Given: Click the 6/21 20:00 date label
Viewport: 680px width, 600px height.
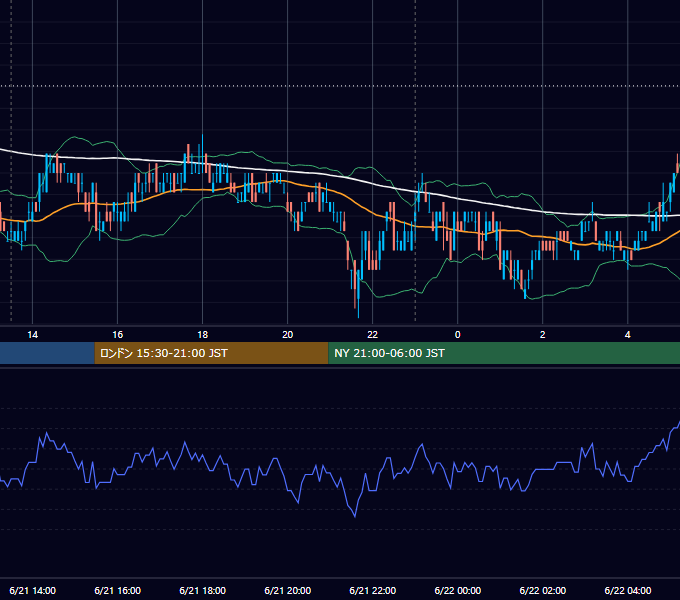Looking at the screenshot, I should pyautogui.click(x=288, y=590).
